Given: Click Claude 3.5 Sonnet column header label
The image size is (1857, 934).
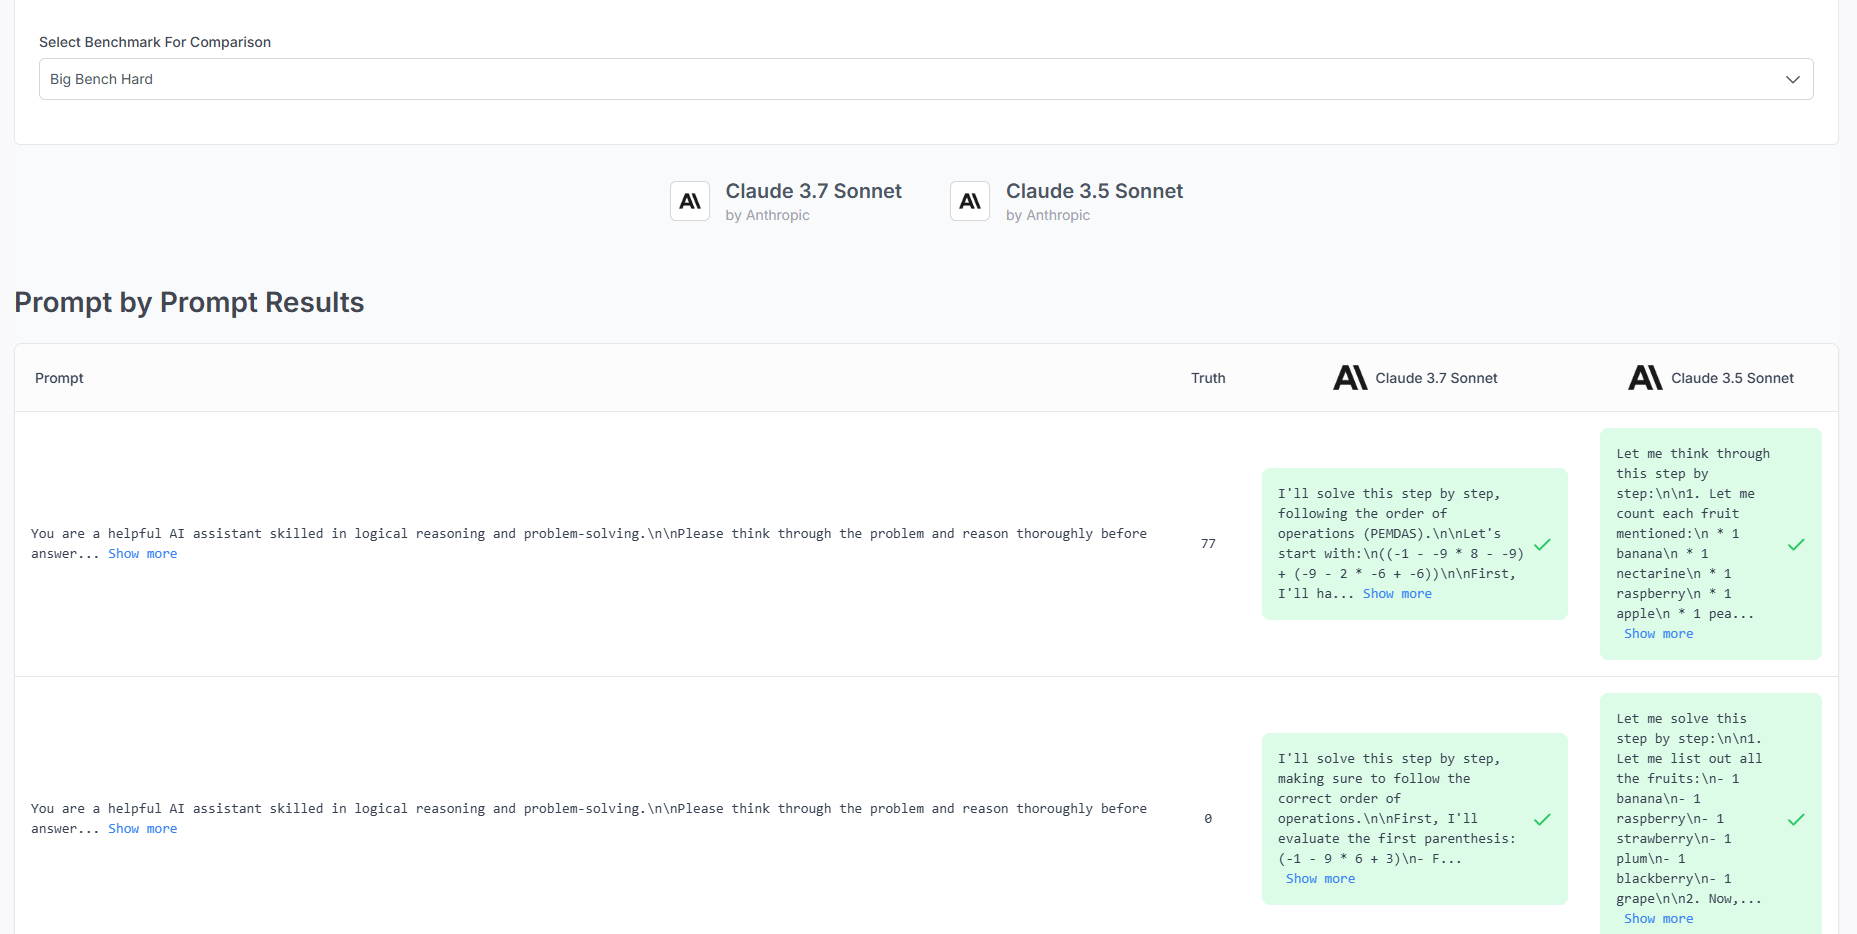Looking at the screenshot, I should pos(1732,378).
